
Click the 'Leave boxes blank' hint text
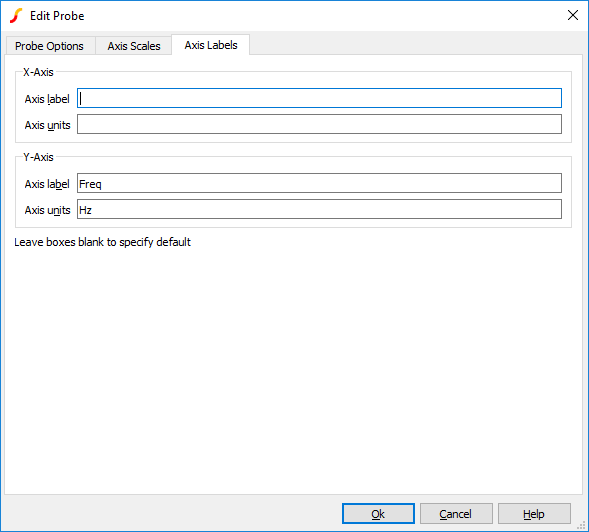coord(103,242)
